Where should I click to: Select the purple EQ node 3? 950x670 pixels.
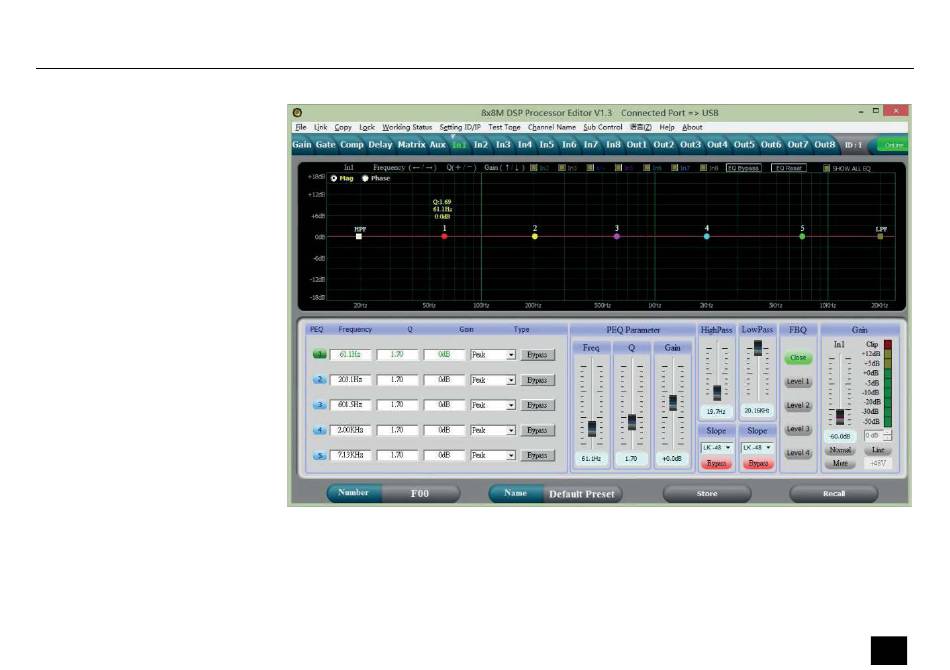[617, 236]
